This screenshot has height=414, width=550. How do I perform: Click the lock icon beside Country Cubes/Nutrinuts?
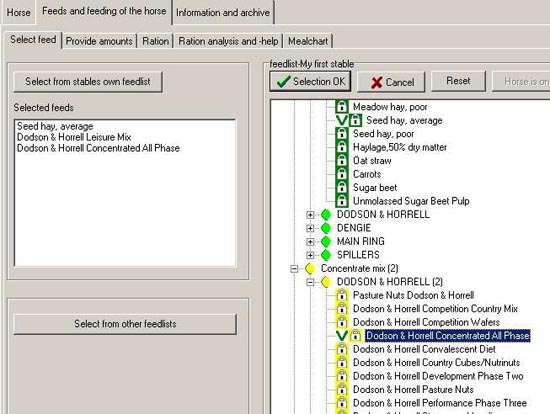click(341, 362)
